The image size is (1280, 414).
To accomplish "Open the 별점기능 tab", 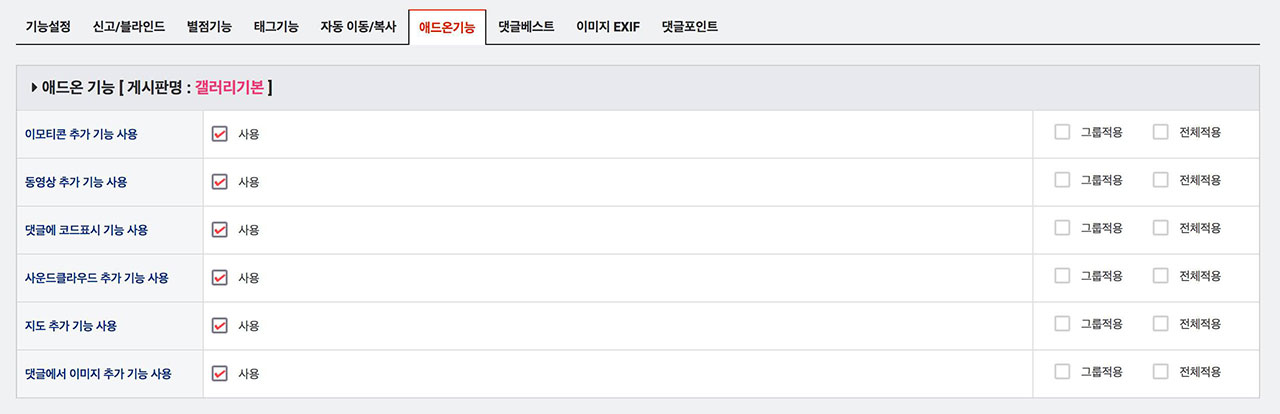I will pos(209,27).
